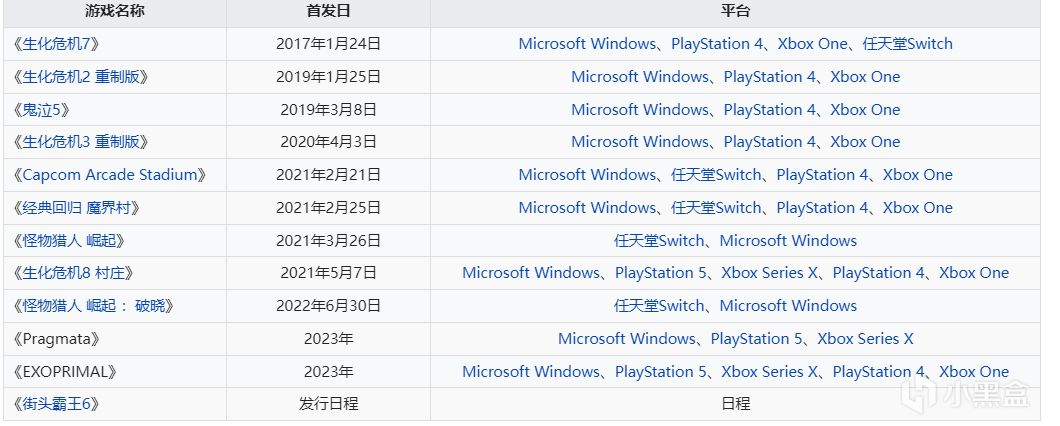Image resolution: width=1060 pixels, height=426 pixels.
Task: Click the 首发日 column header
Action: (x=328, y=12)
